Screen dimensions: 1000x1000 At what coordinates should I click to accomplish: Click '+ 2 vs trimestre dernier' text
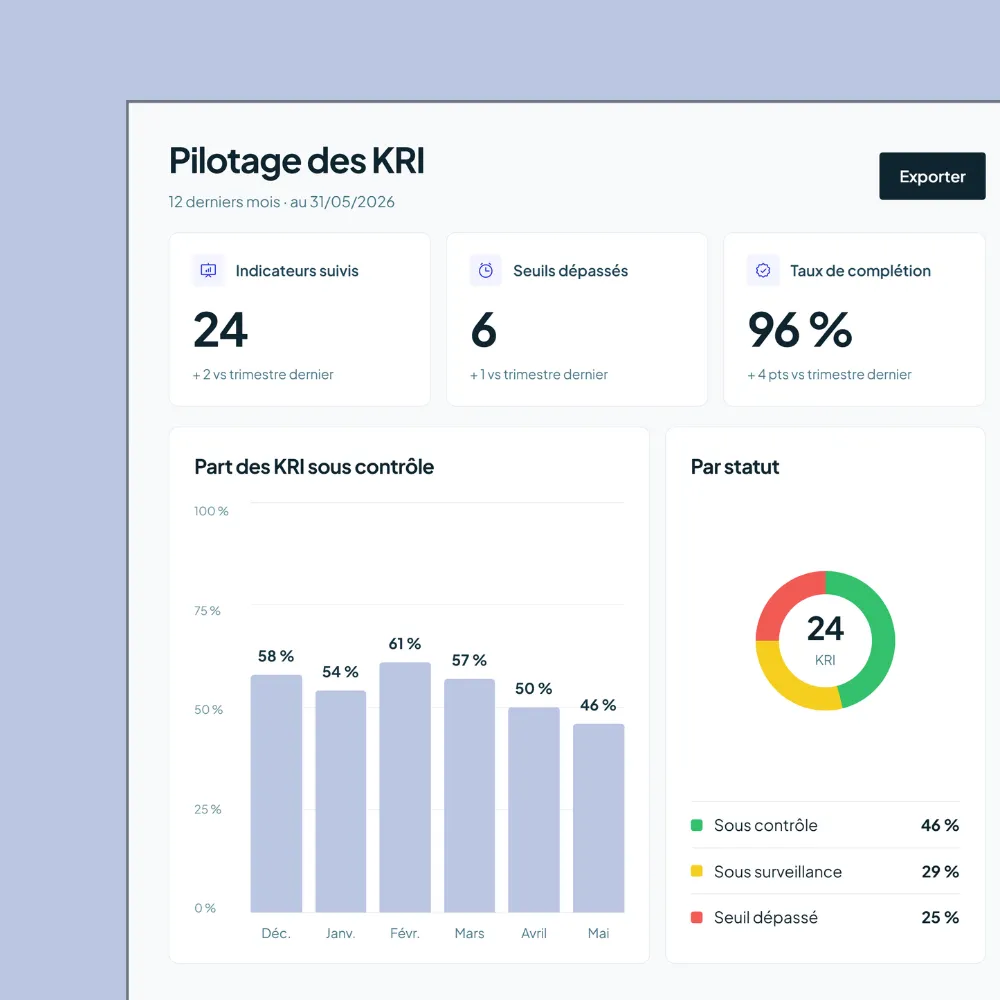[263, 374]
